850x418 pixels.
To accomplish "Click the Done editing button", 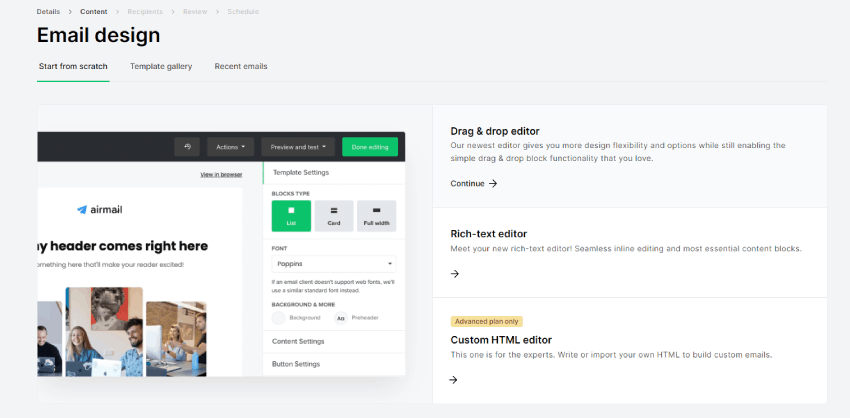I will [370, 147].
